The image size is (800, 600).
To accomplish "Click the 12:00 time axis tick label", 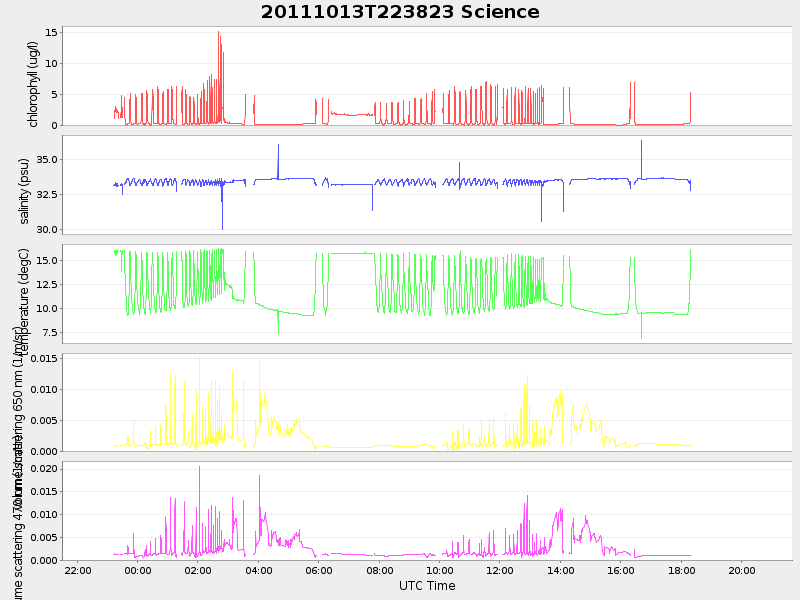I will (500, 570).
